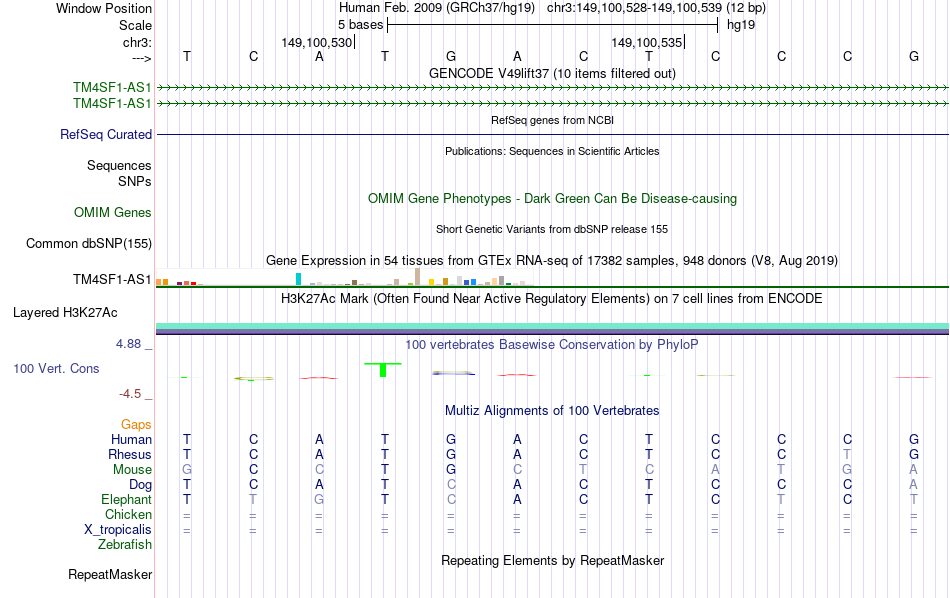
Task: Click the turquoise H3K27Ac signal band
Action: point(552,326)
